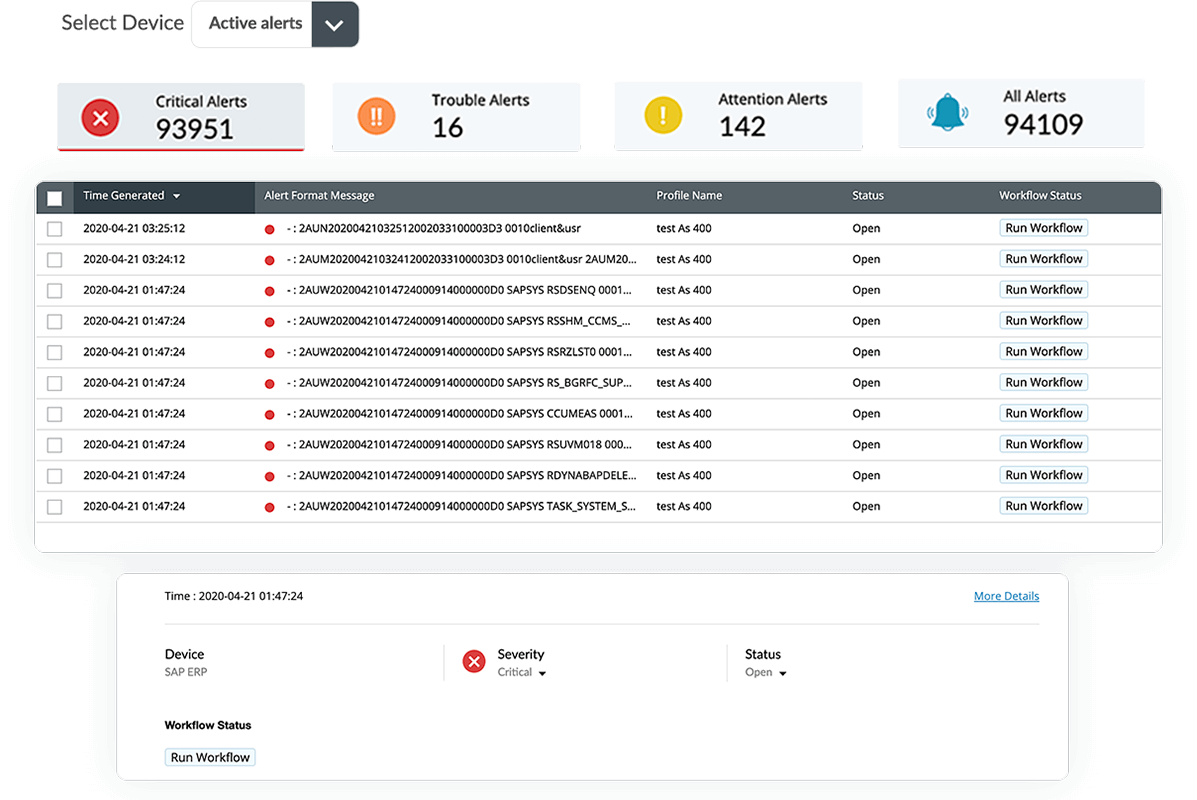Click SAP ERP device value
Screen dimensions: 1197x800
186,672
